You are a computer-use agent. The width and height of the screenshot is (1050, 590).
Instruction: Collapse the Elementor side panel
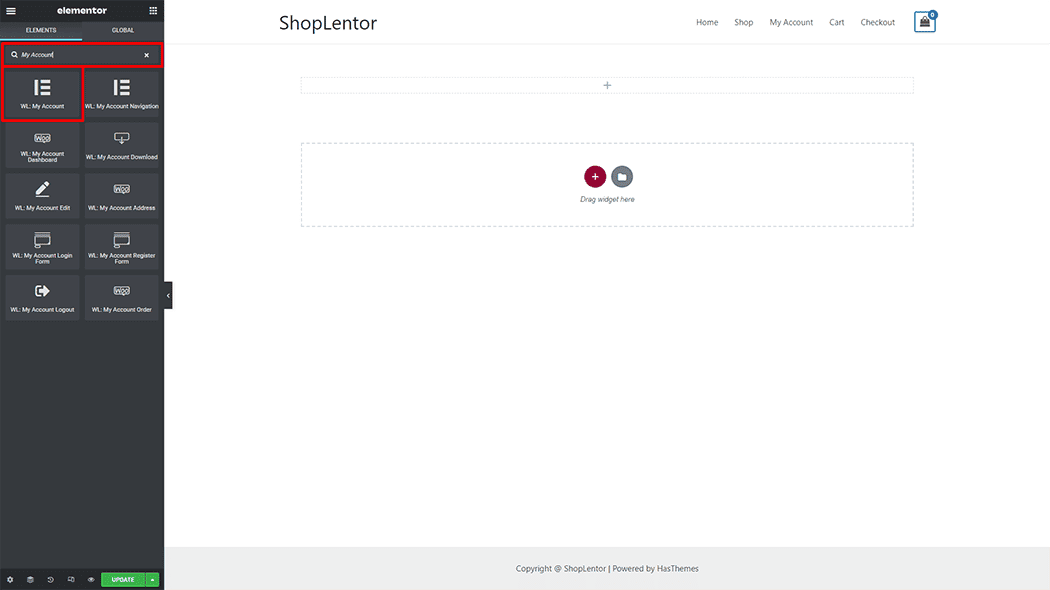pos(168,295)
